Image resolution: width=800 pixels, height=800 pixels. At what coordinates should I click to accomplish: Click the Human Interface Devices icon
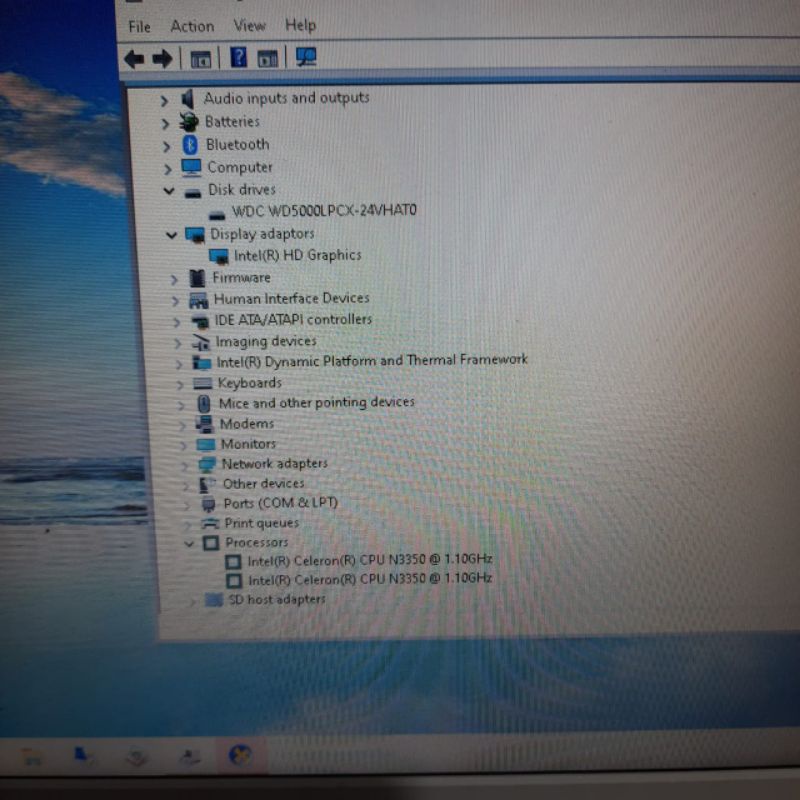point(198,300)
